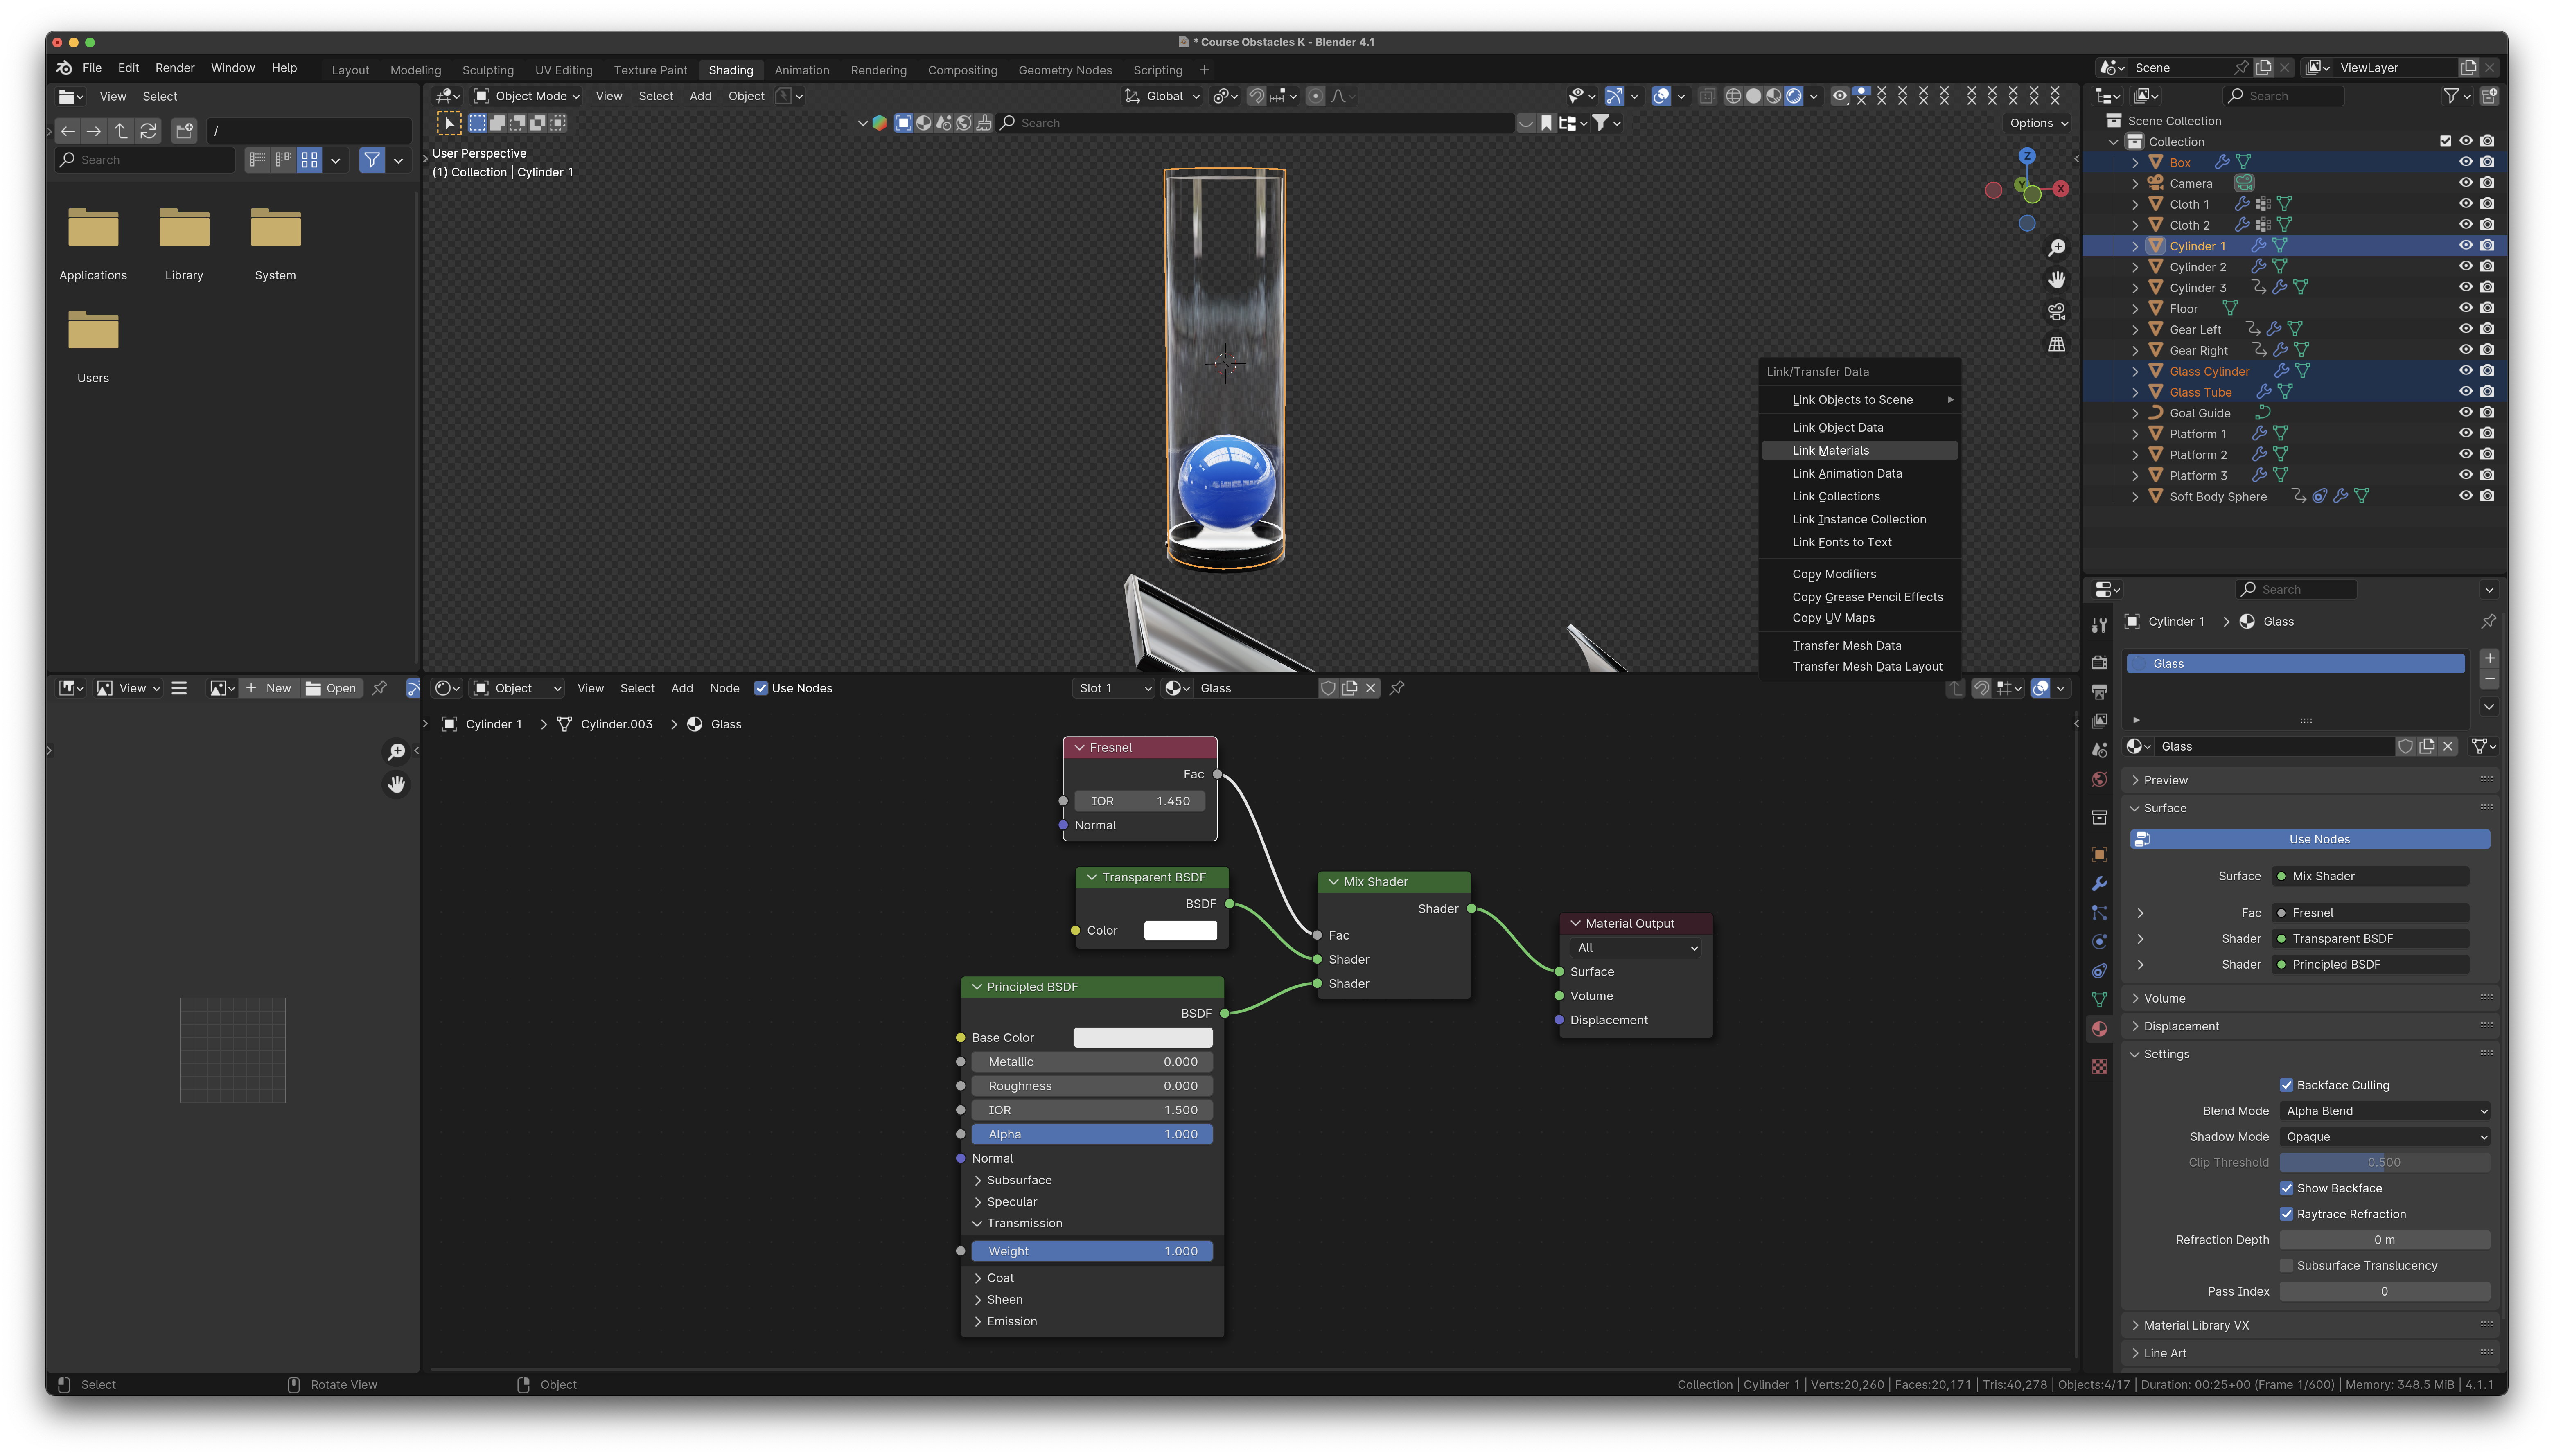This screenshot has width=2554, height=1456.
Task: Click the Roughness slider in Principled BSDF
Action: click(1092, 1086)
